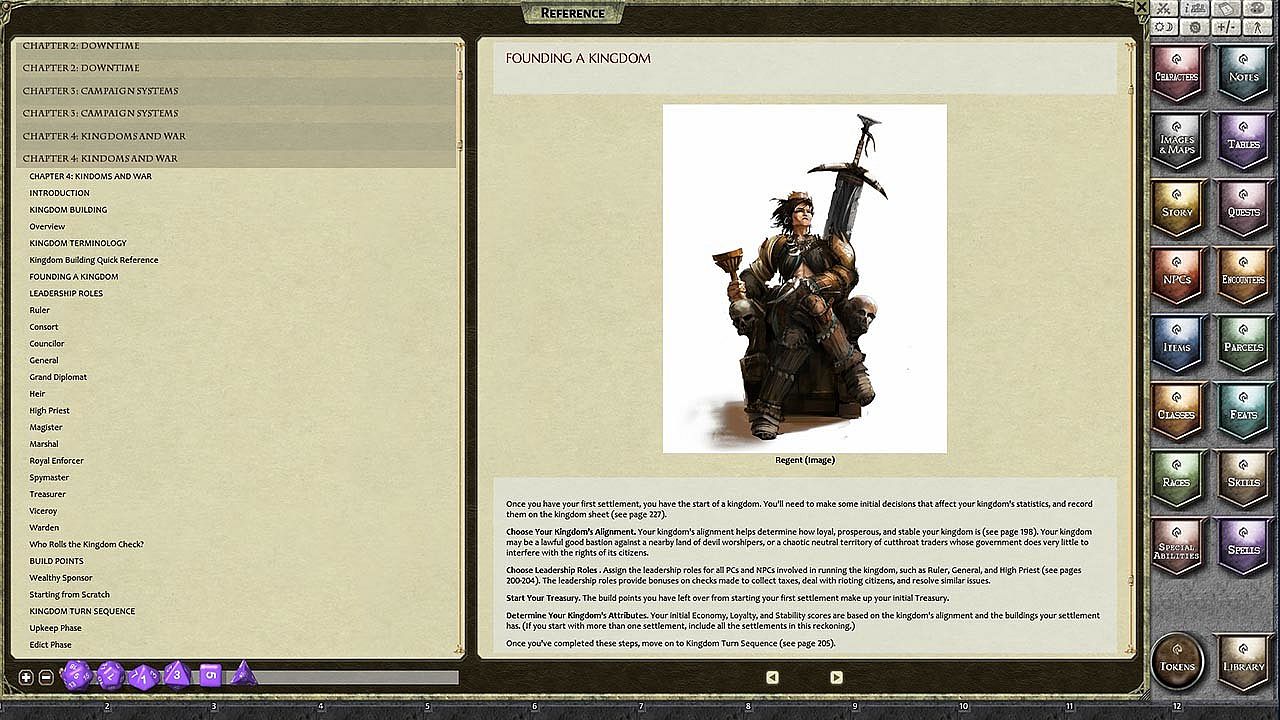Open the round Tokens button
This screenshot has width=1280, height=720.
pos(1177,661)
